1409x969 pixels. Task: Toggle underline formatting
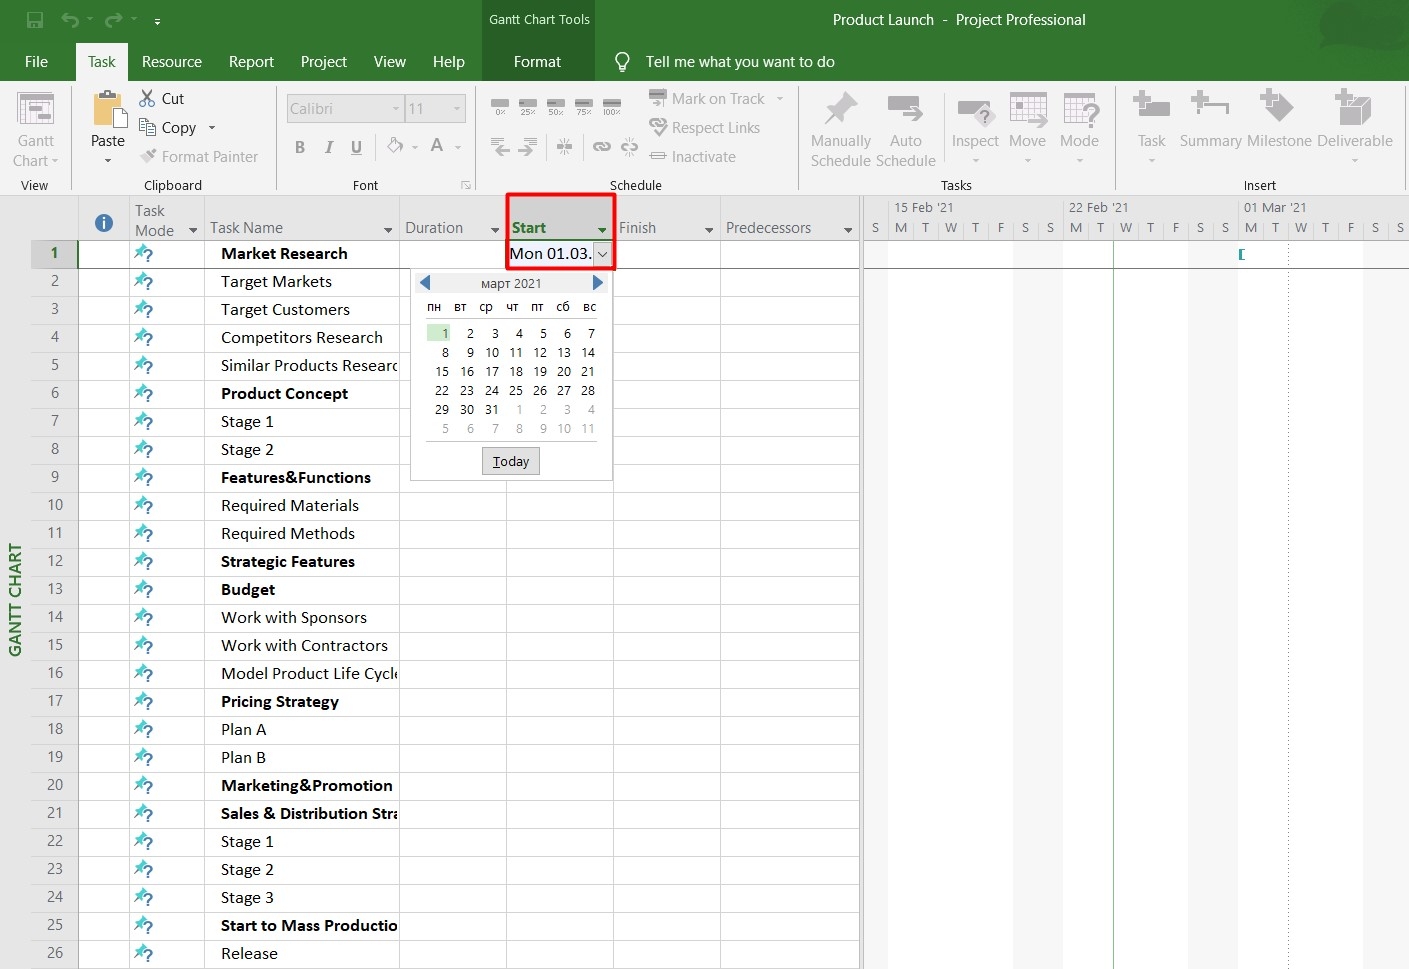[x=356, y=146]
